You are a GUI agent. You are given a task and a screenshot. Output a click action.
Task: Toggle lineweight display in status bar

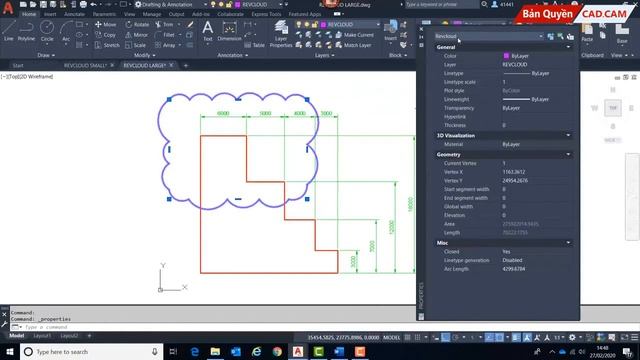tap(516, 338)
